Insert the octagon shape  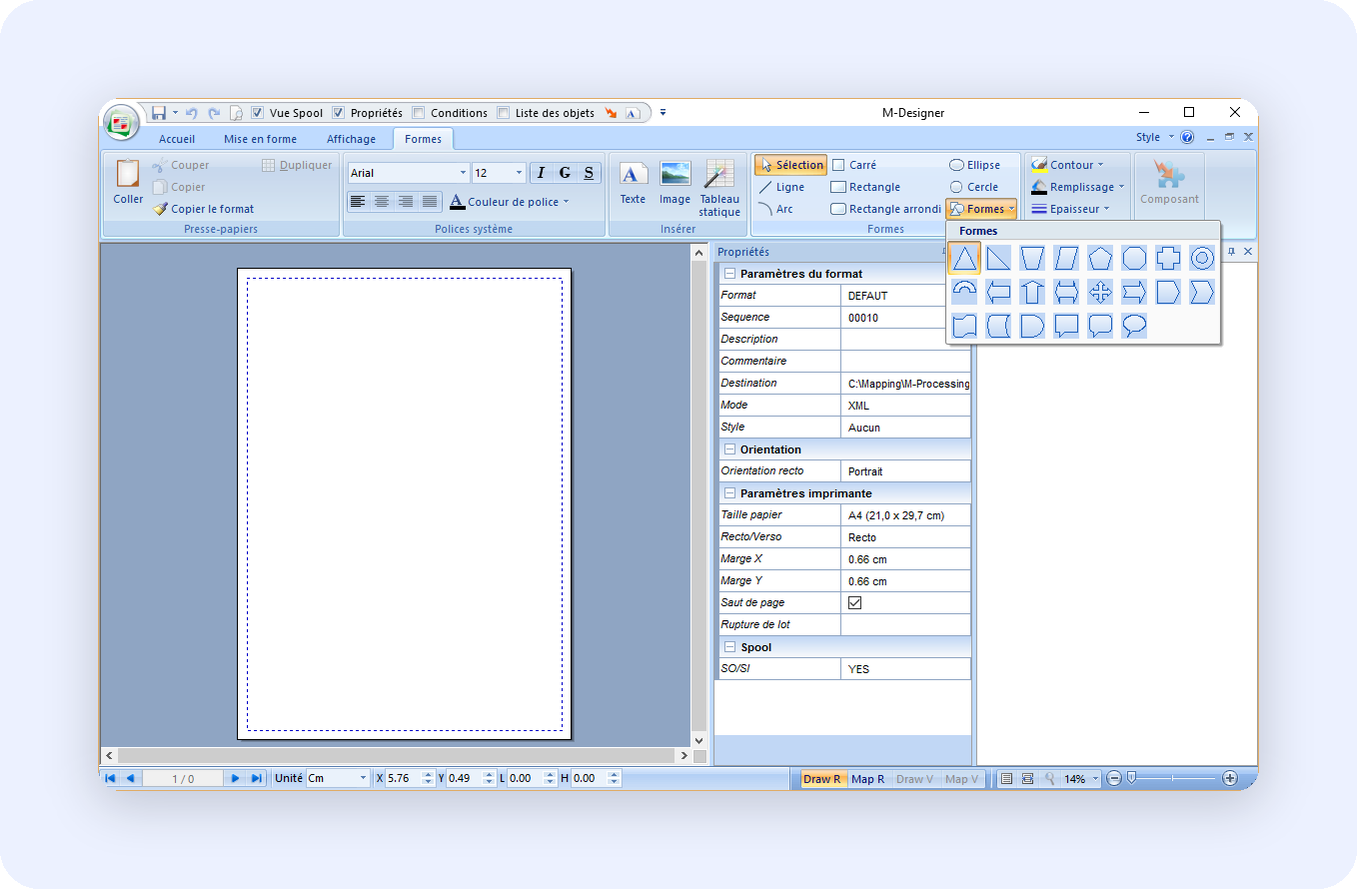coord(1134,259)
